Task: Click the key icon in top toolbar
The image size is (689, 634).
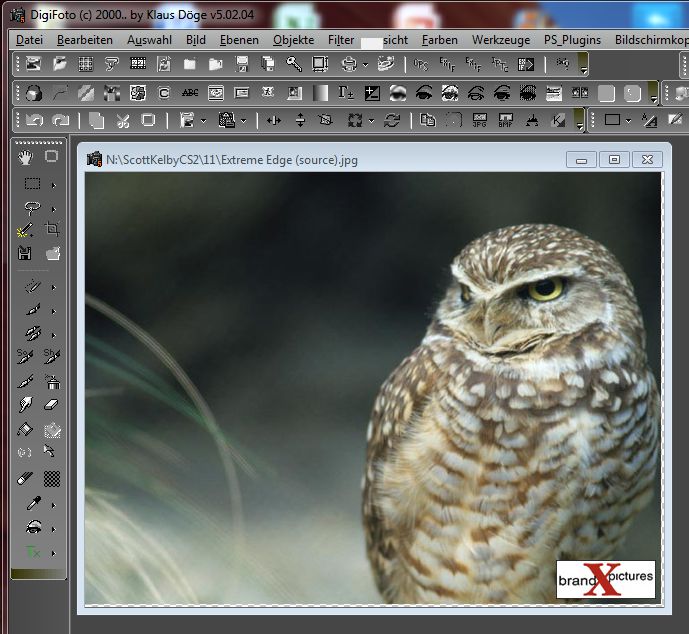Action: click(x=294, y=64)
